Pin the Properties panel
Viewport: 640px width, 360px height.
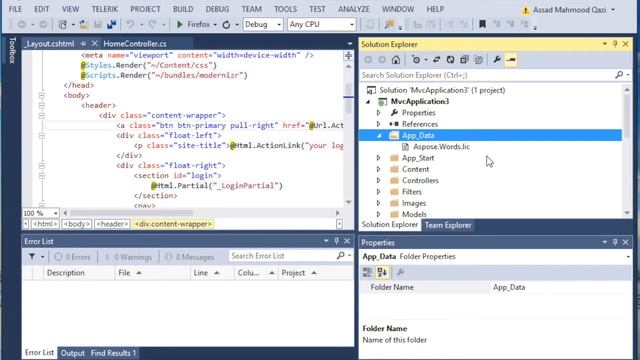tap(615, 242)
